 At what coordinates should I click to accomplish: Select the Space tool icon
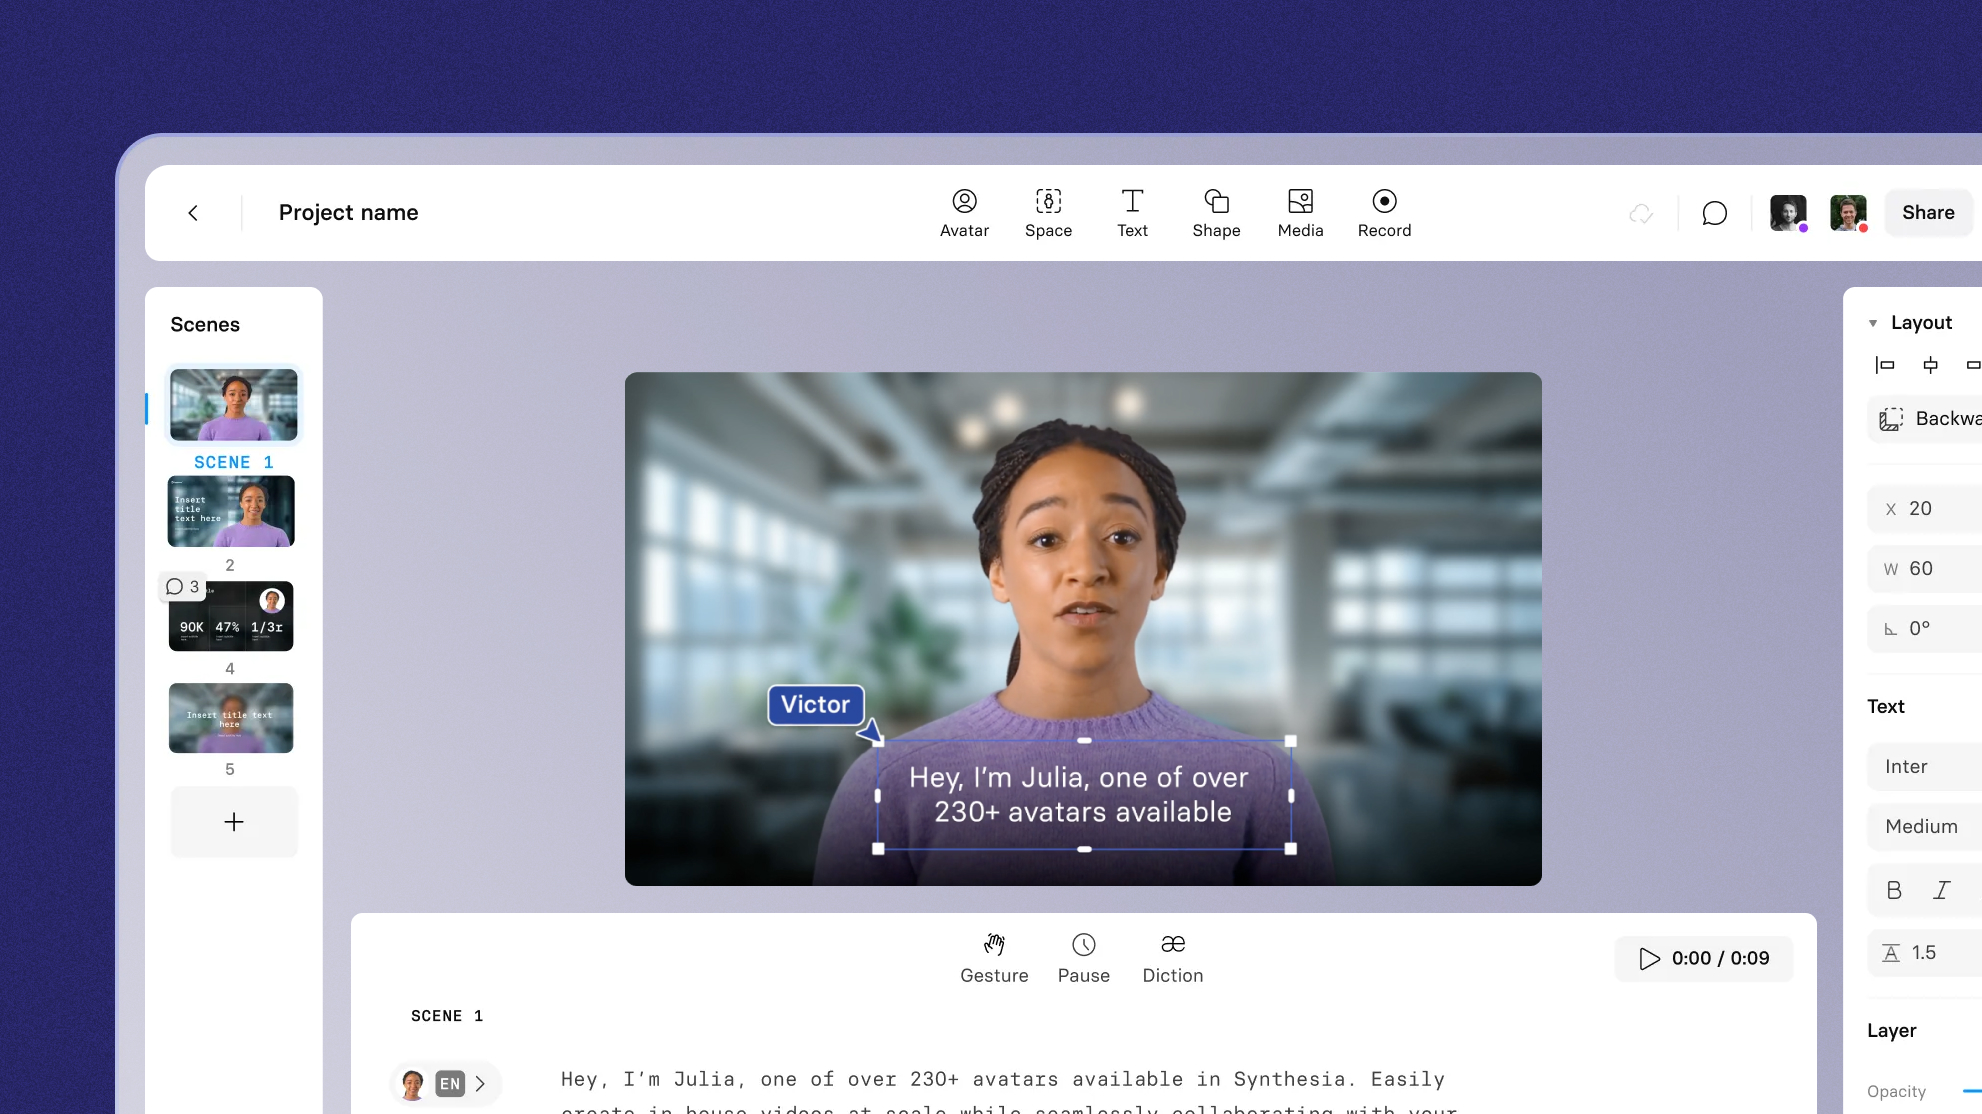(1048, 202)
